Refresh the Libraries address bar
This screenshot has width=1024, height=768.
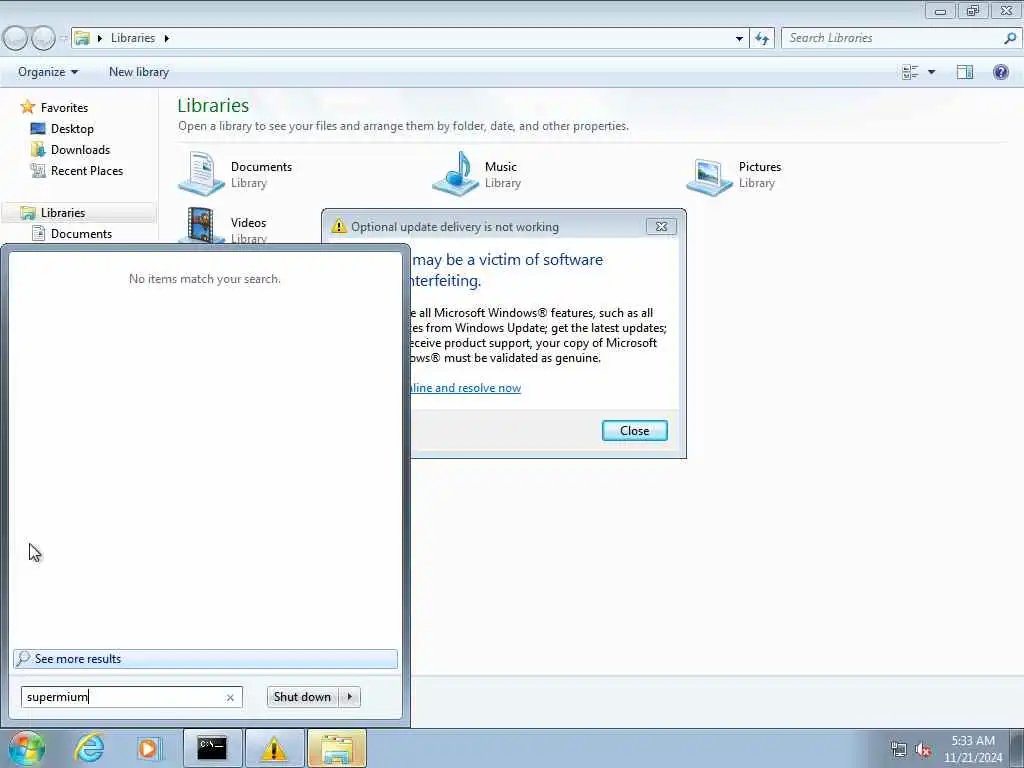pos(762,38)
